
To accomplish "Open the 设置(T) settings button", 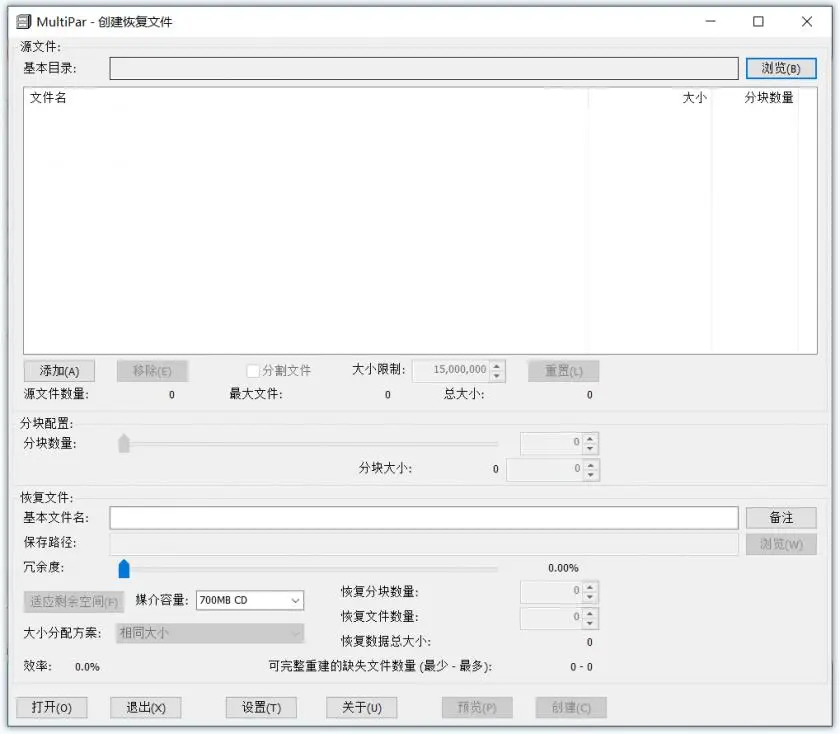I will click(x=261, y=707).
